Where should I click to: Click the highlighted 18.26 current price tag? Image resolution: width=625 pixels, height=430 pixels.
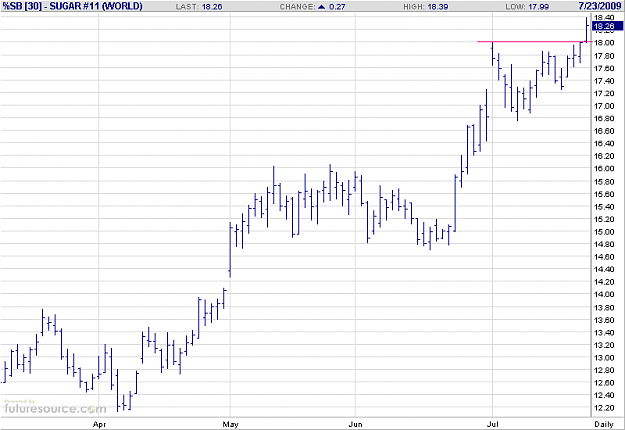coord(607,26)
